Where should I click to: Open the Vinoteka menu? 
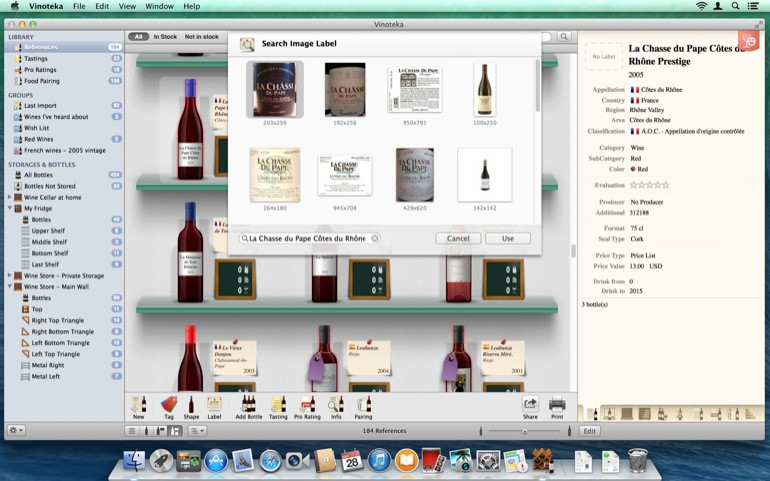tap(46, 6)
